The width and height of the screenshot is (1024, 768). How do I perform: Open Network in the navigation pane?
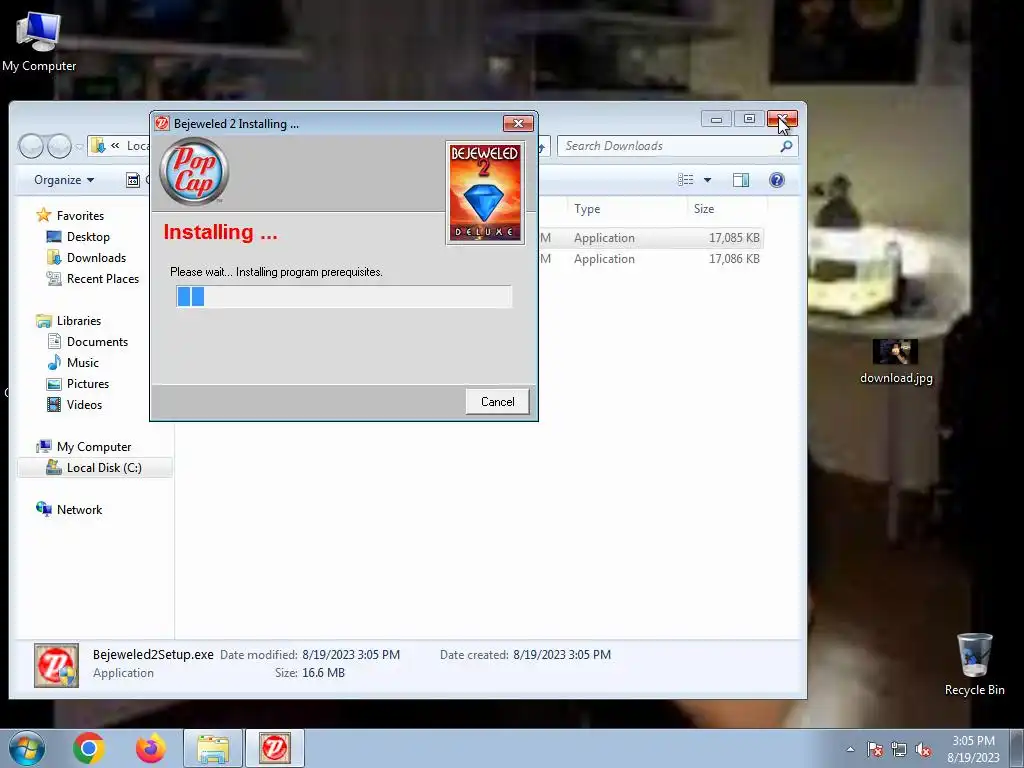[79, 509]
